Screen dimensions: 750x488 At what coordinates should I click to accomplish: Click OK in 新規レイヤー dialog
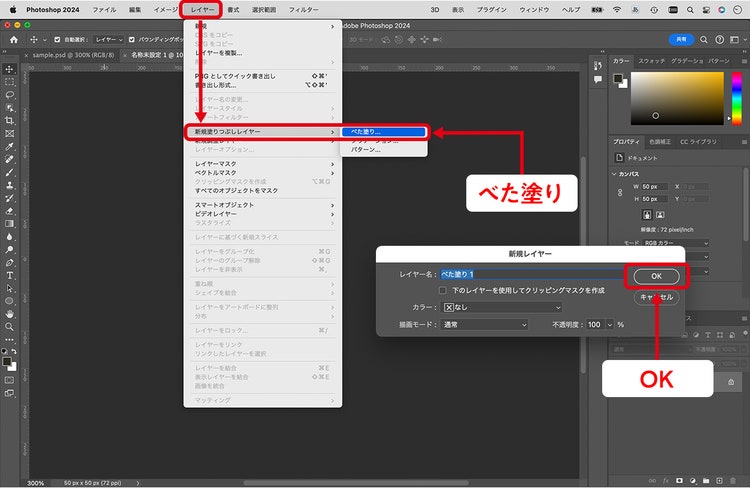pos(656,276)
